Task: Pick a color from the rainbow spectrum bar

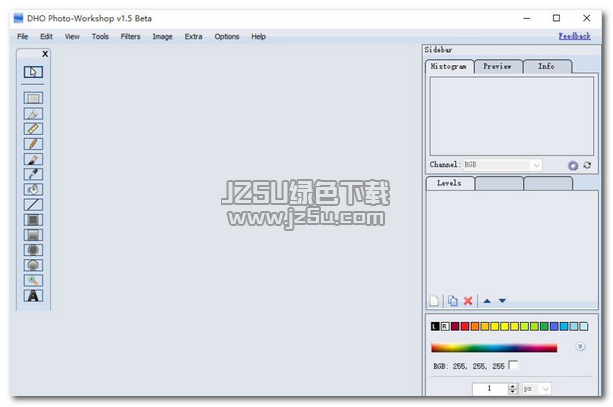Action: pos(494,348)
